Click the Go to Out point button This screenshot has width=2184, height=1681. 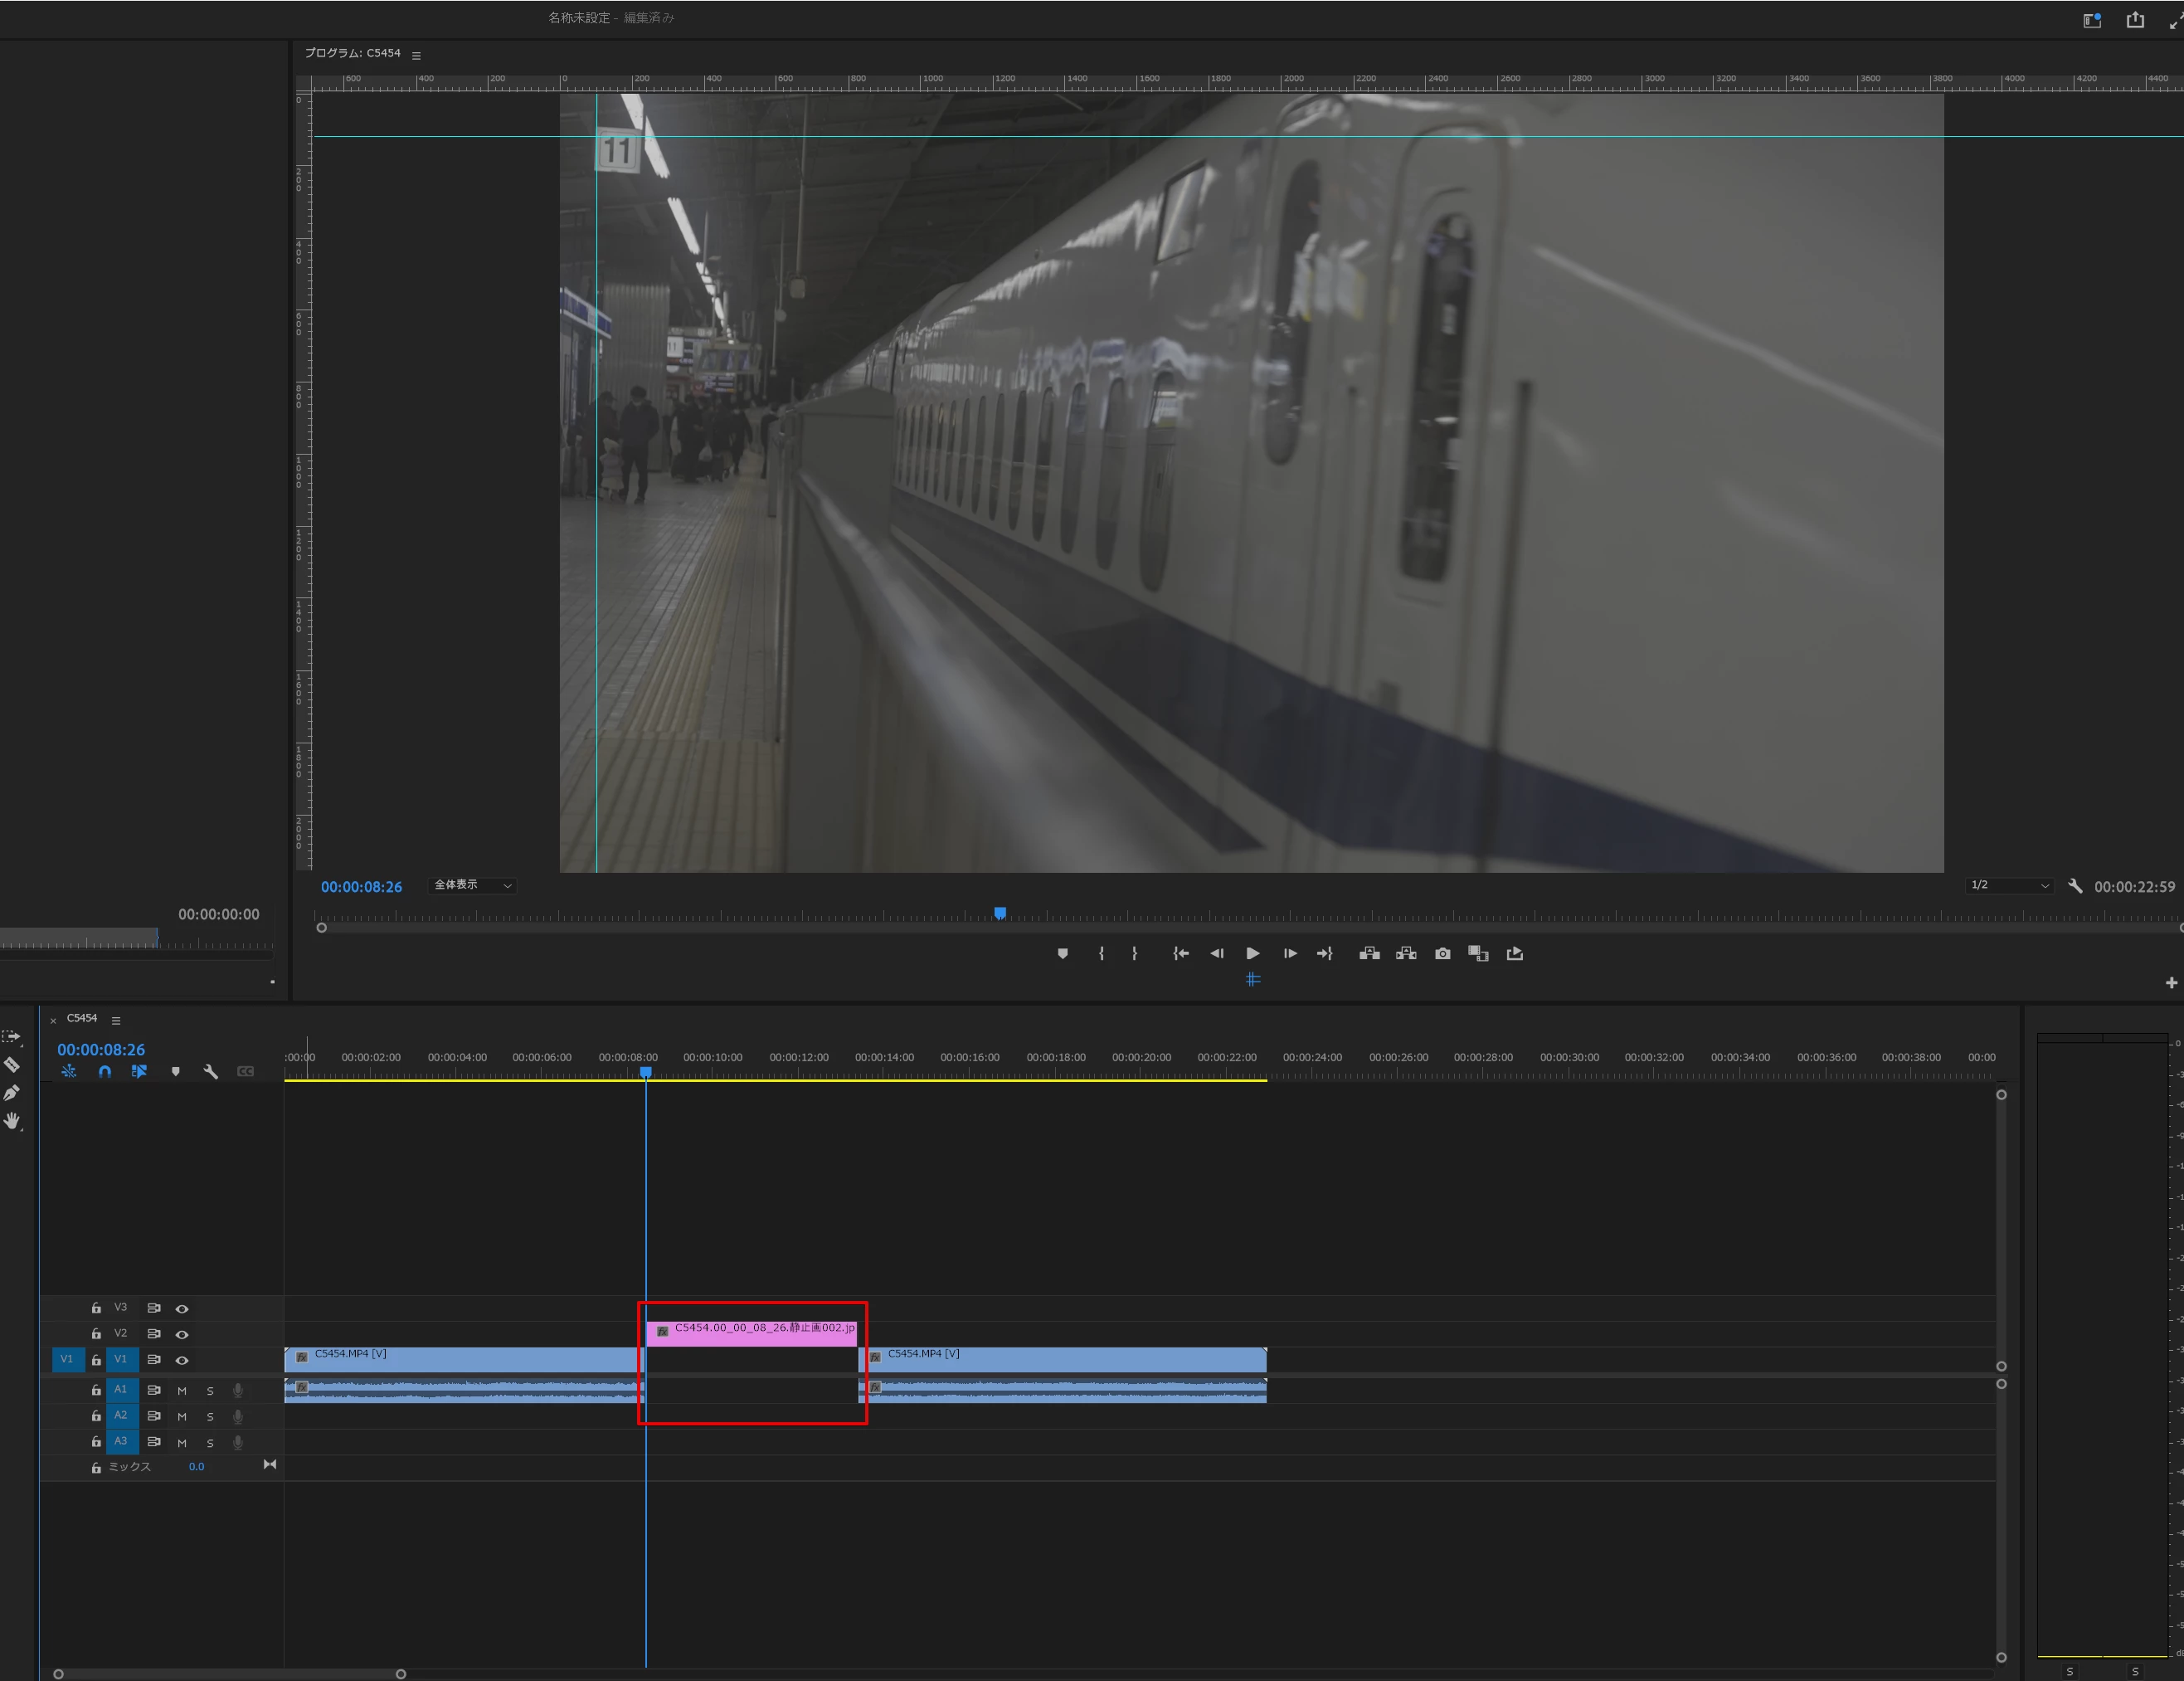pos(1325,953)
